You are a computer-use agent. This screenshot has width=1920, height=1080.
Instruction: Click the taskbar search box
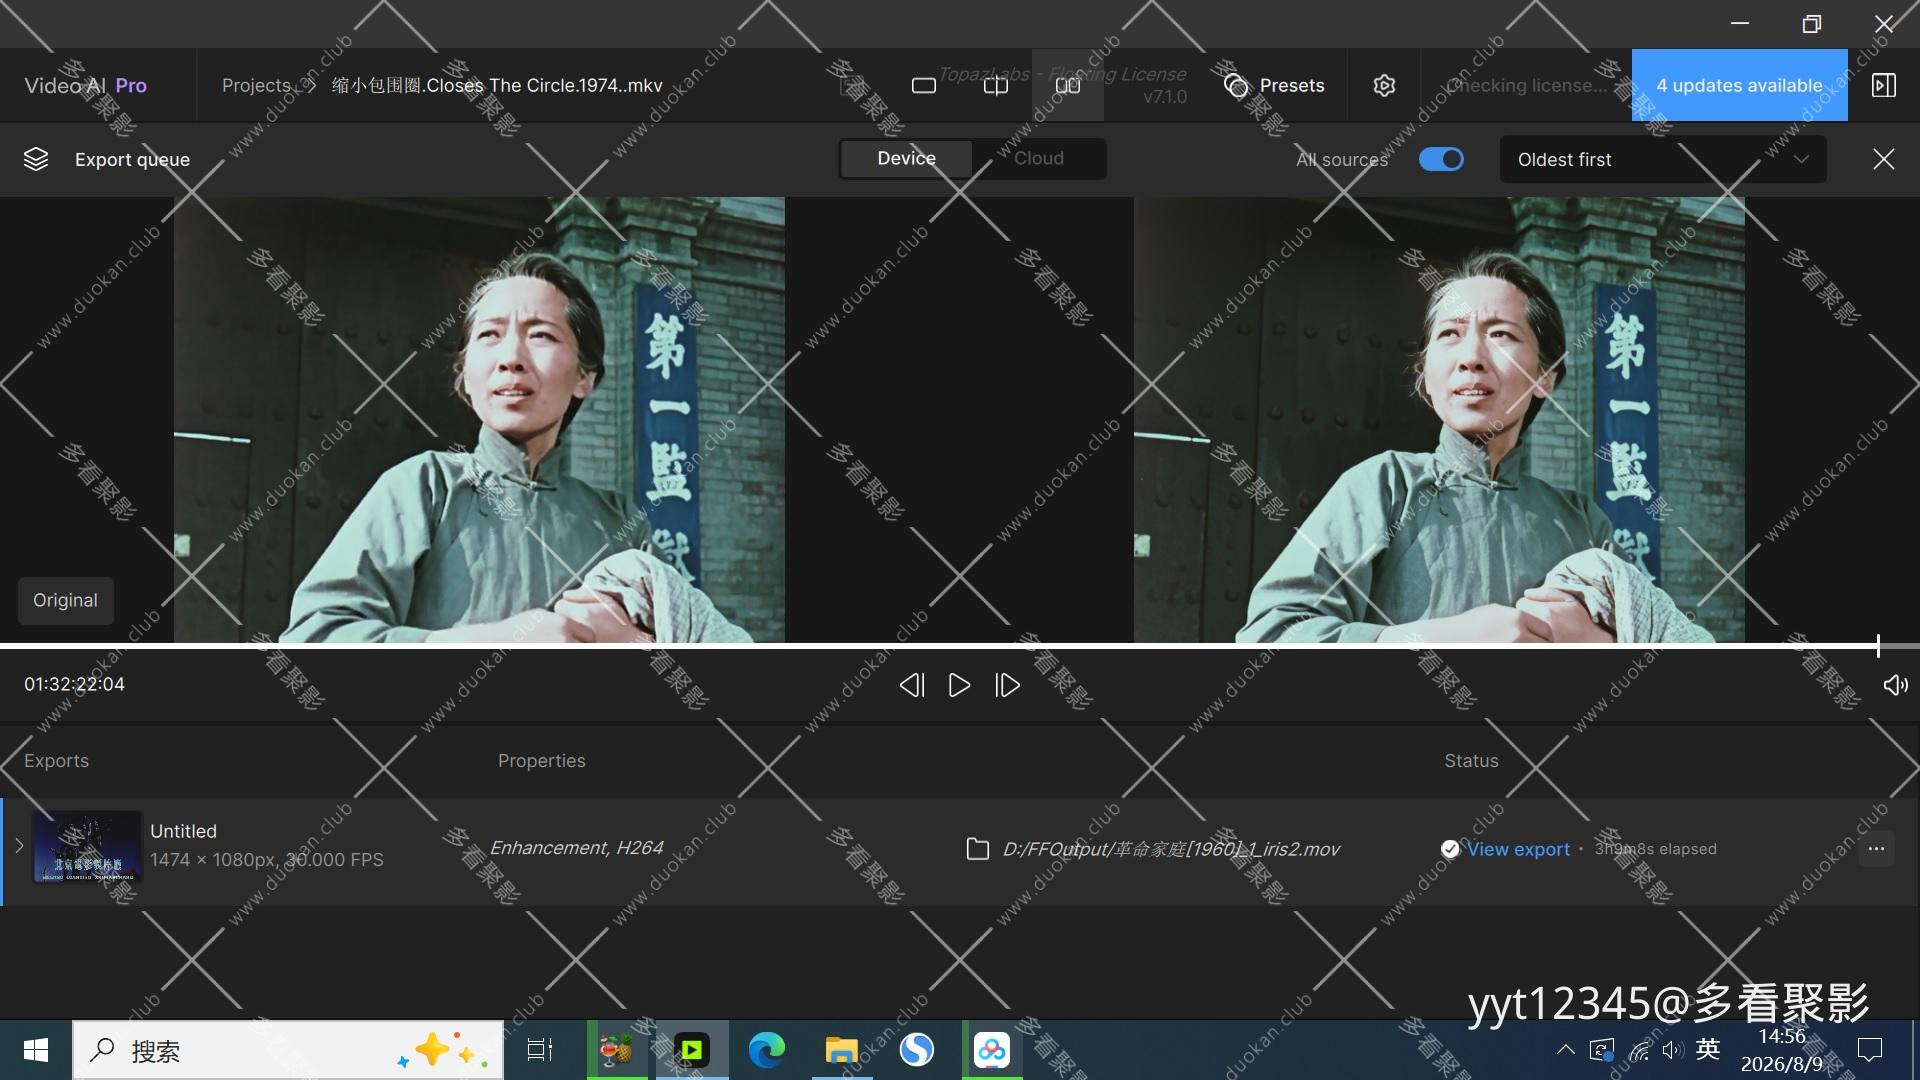click(x=288, y=1050)
